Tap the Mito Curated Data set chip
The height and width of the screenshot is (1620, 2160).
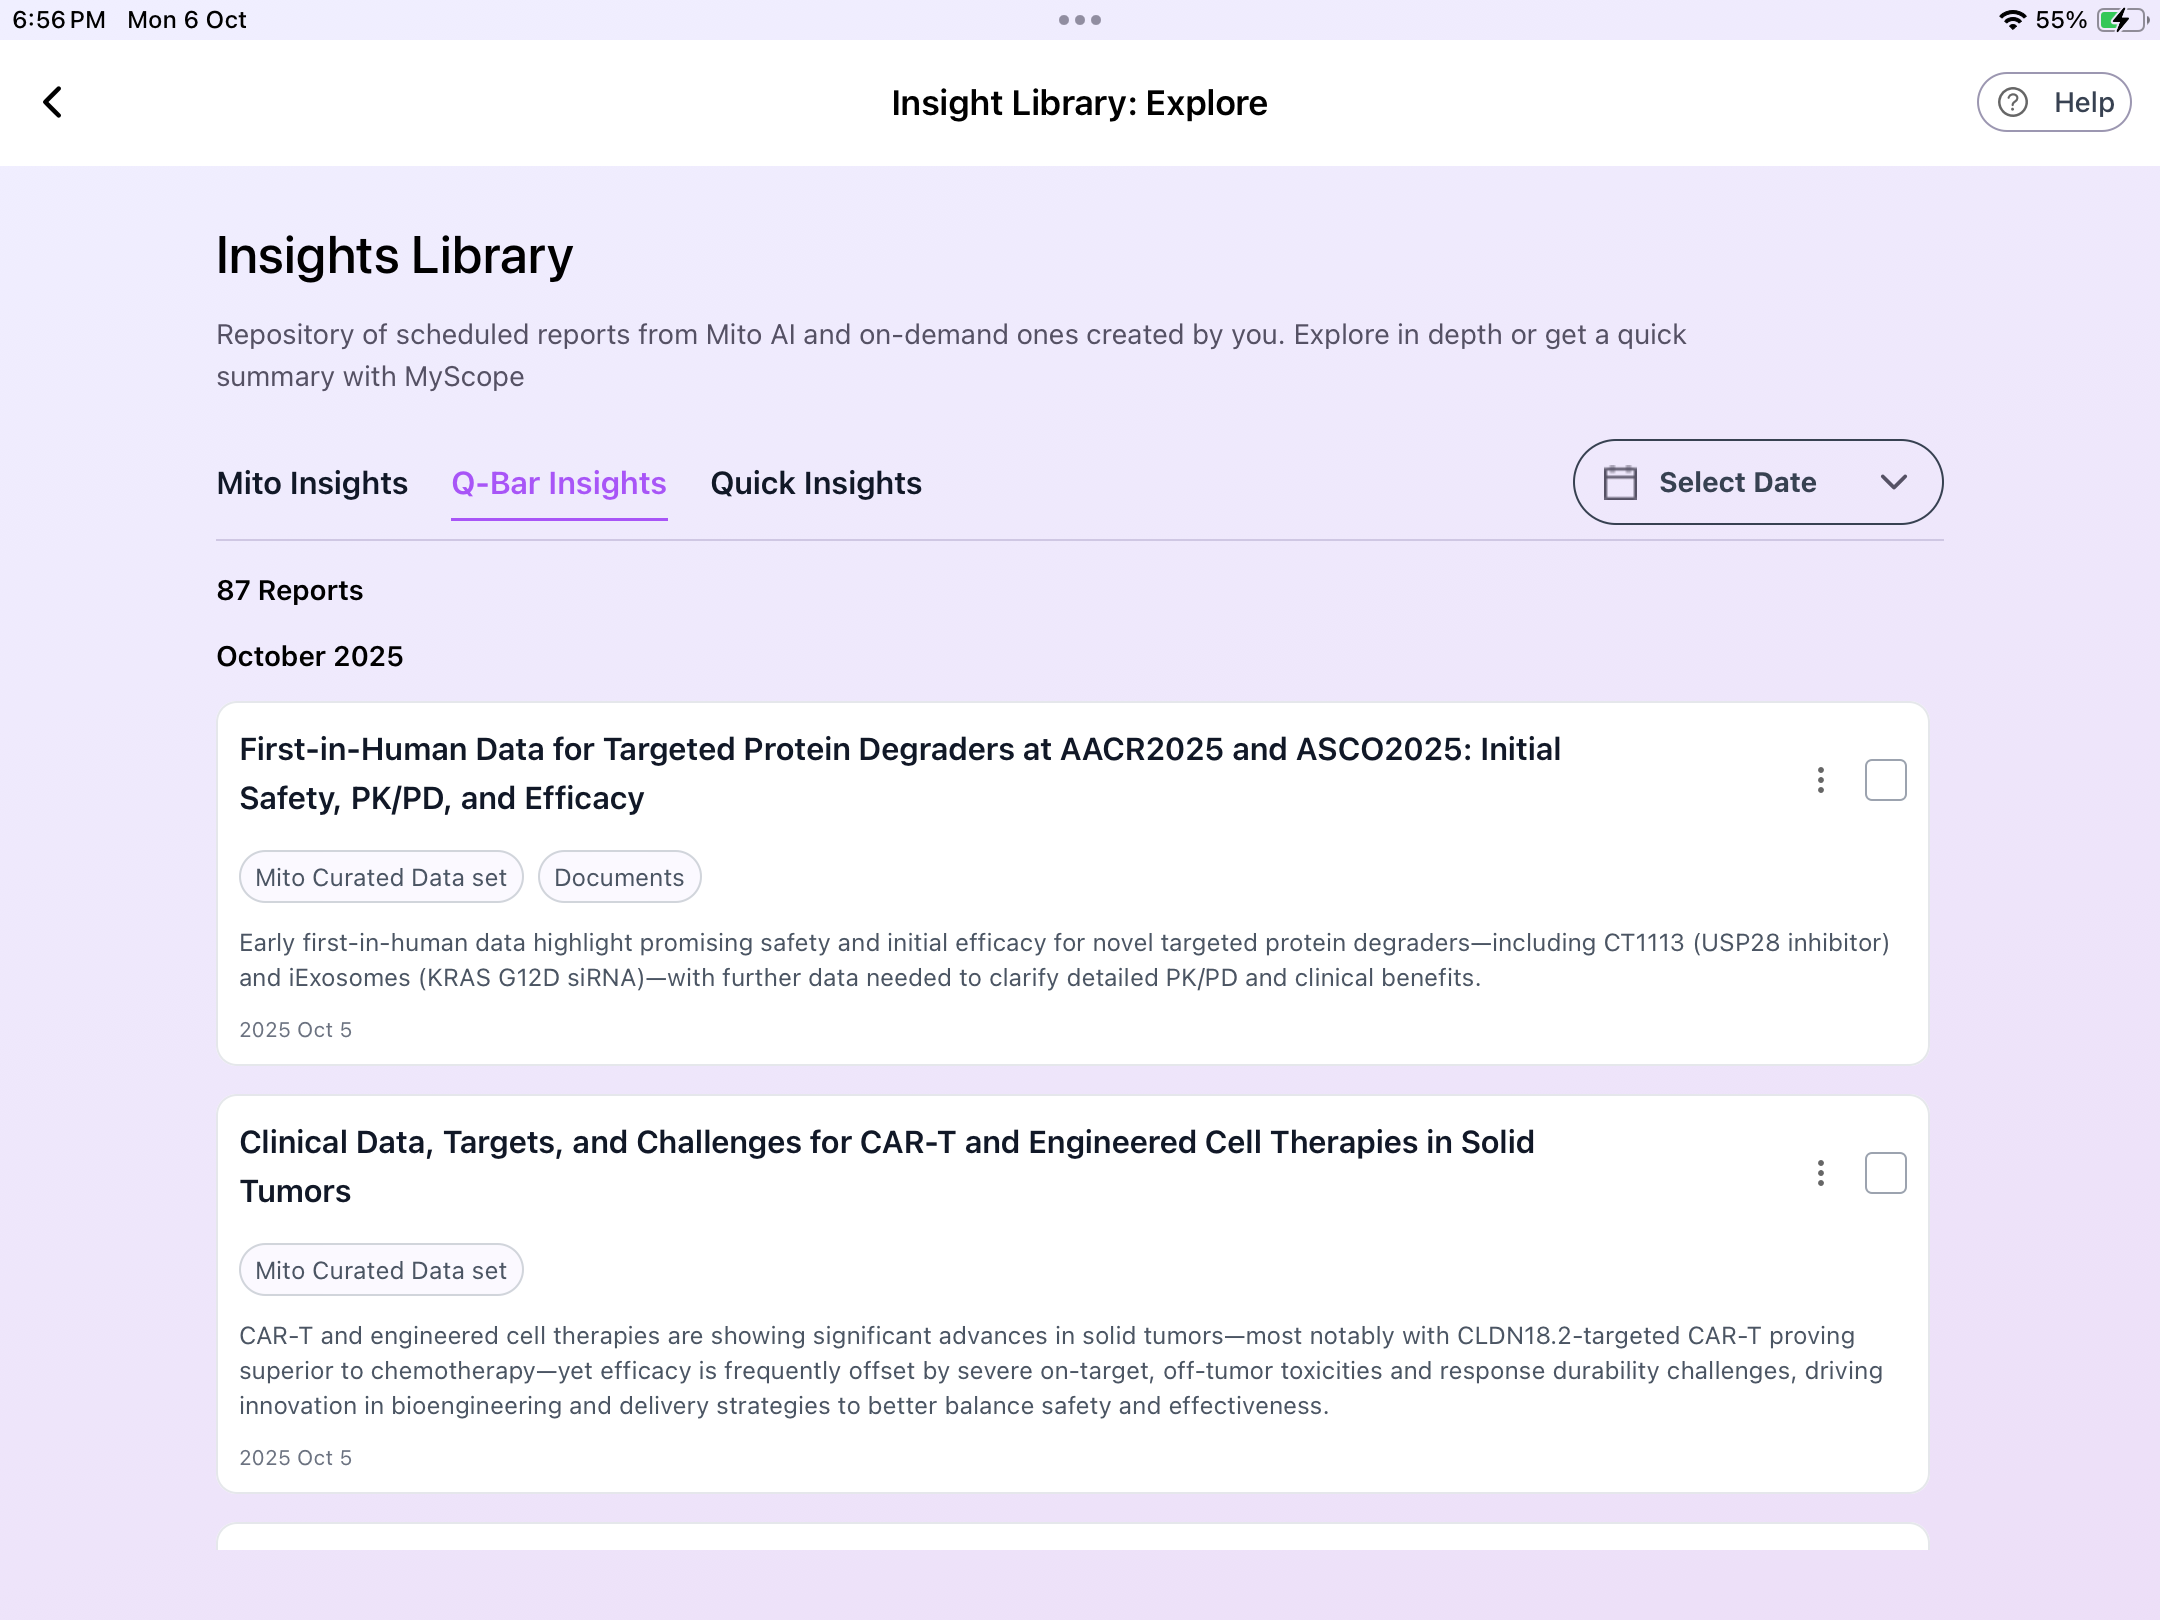tap(380, 876)
